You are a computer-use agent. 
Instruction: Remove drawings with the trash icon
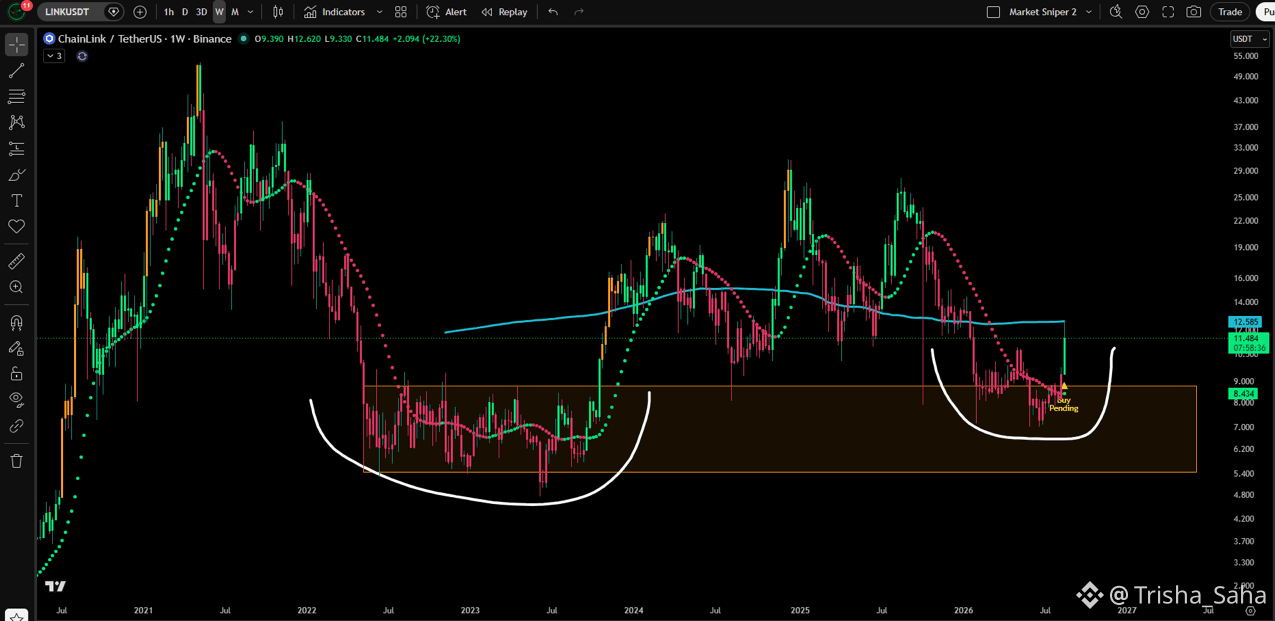pyautogui.click(x=17, y=461)
